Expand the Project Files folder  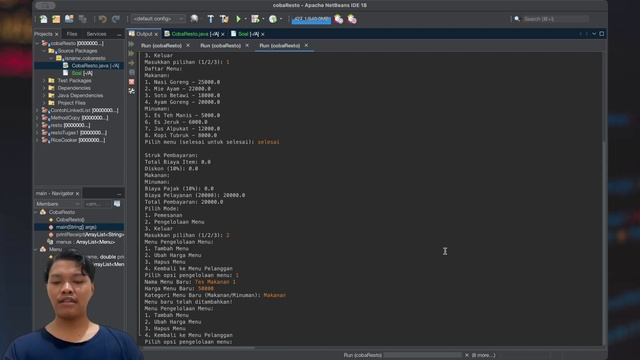tap(44, 103)
